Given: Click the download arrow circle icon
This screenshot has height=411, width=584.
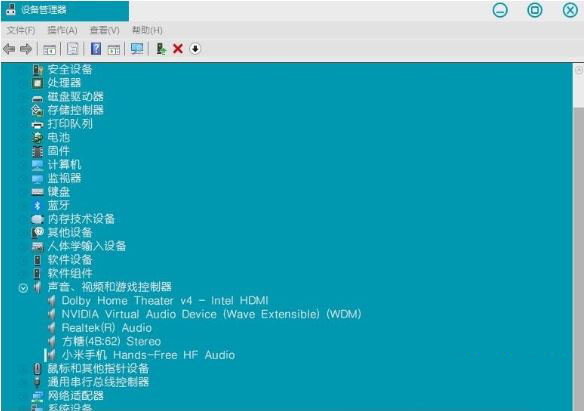Looking at the screenshot, I should pos(195,49).
